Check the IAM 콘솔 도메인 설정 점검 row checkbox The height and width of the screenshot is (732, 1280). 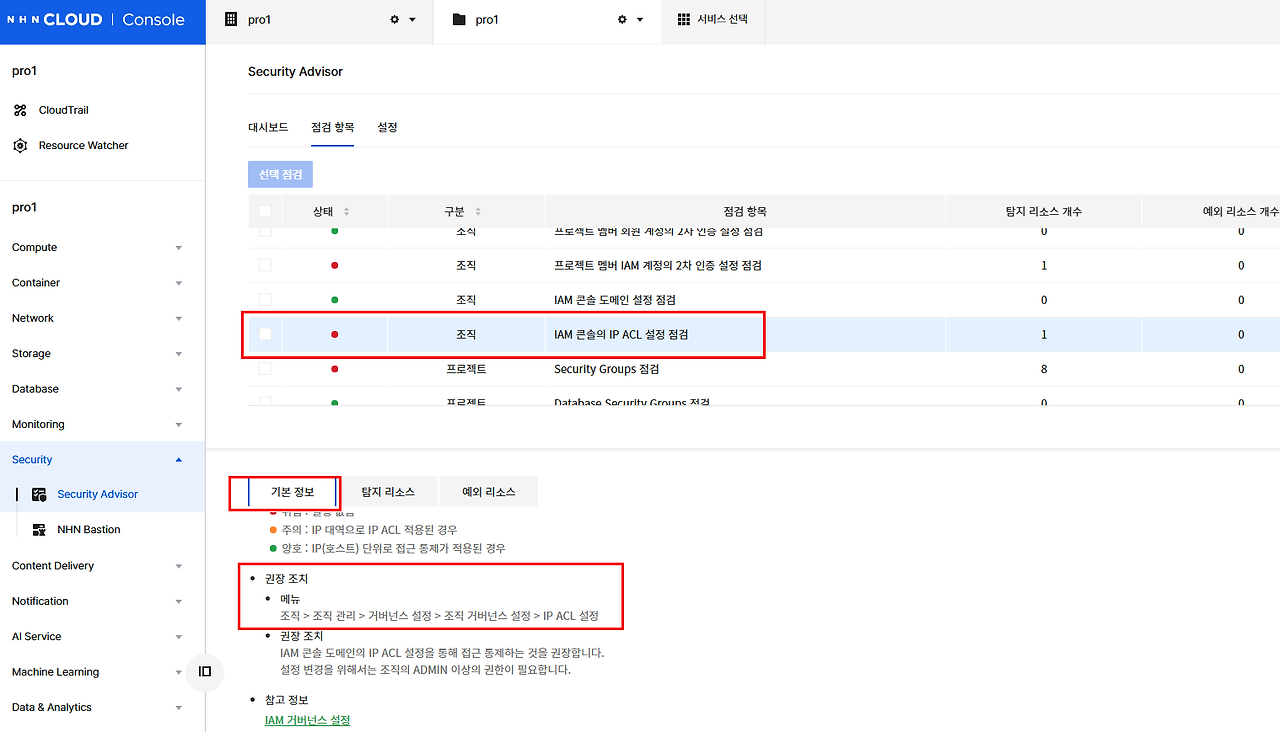coord(265,300)
